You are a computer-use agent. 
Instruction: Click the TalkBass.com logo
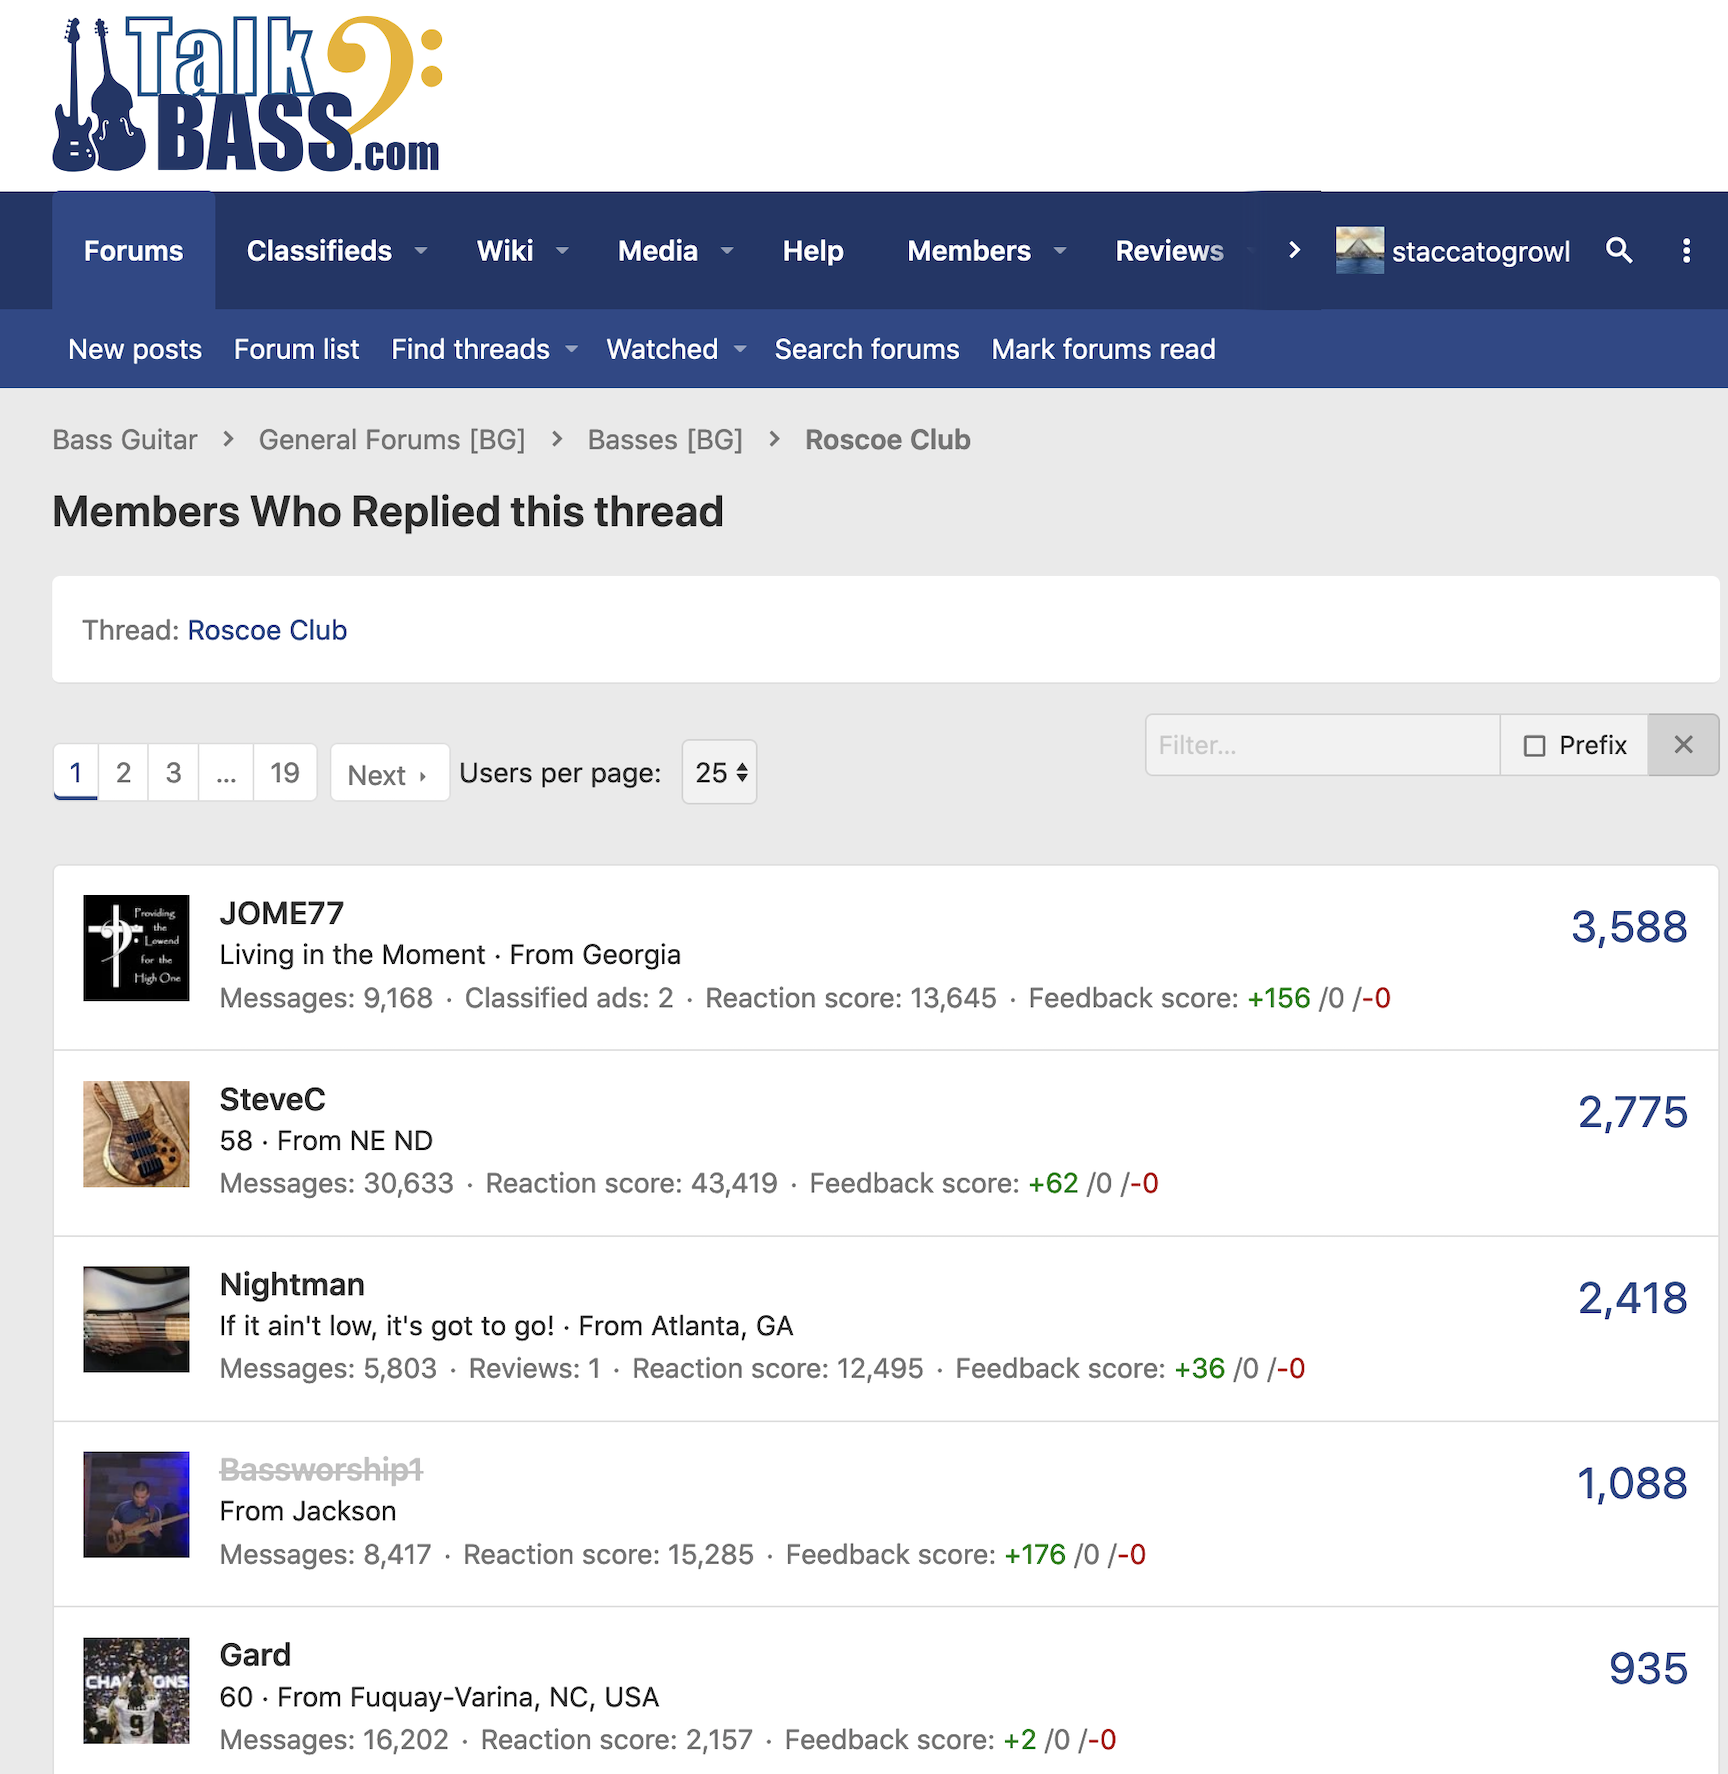click(247, 94)
